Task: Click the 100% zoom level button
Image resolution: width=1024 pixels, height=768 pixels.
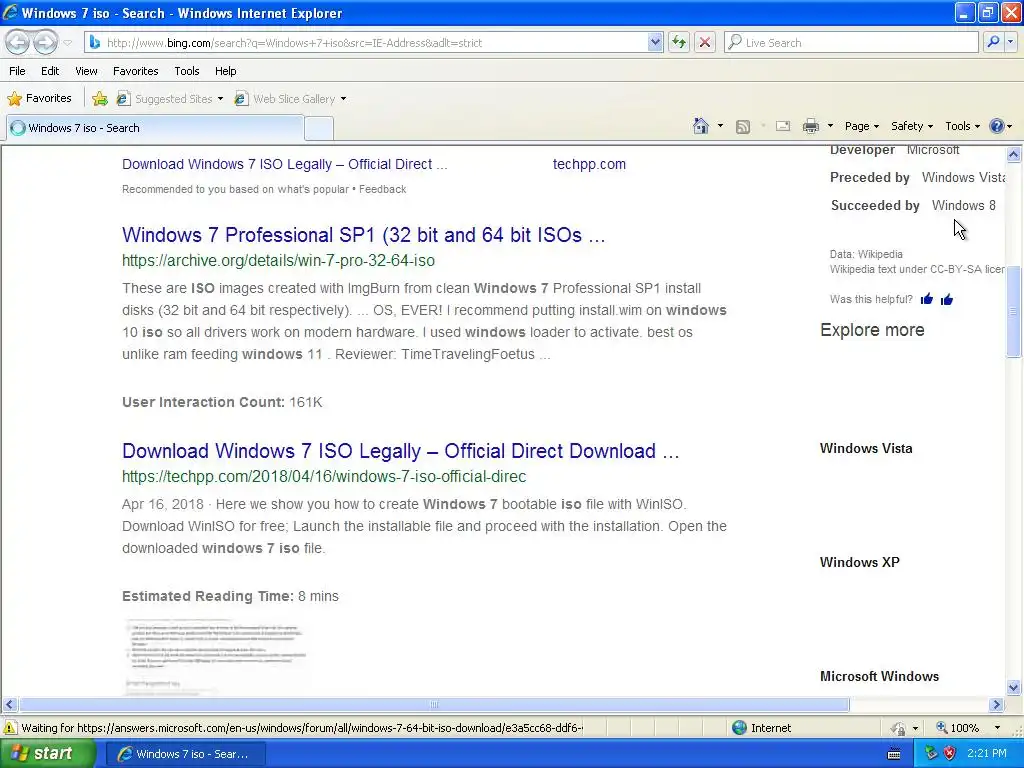Action: tap(958, 728)
